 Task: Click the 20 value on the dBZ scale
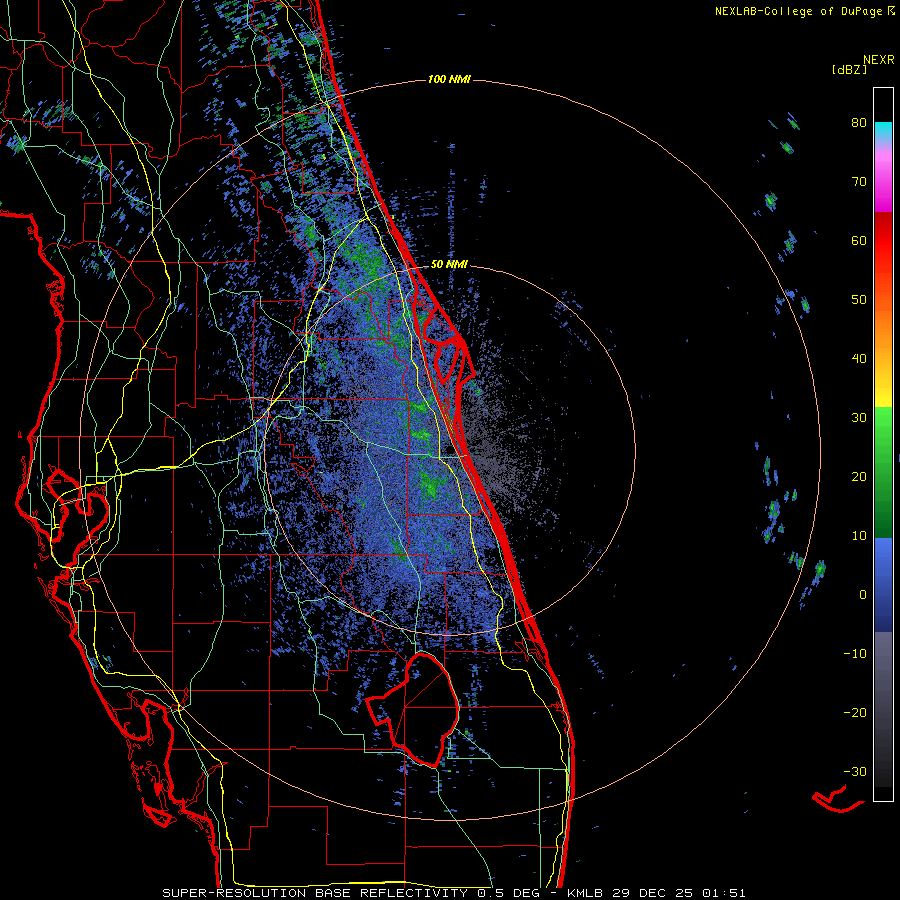(859, 476)
